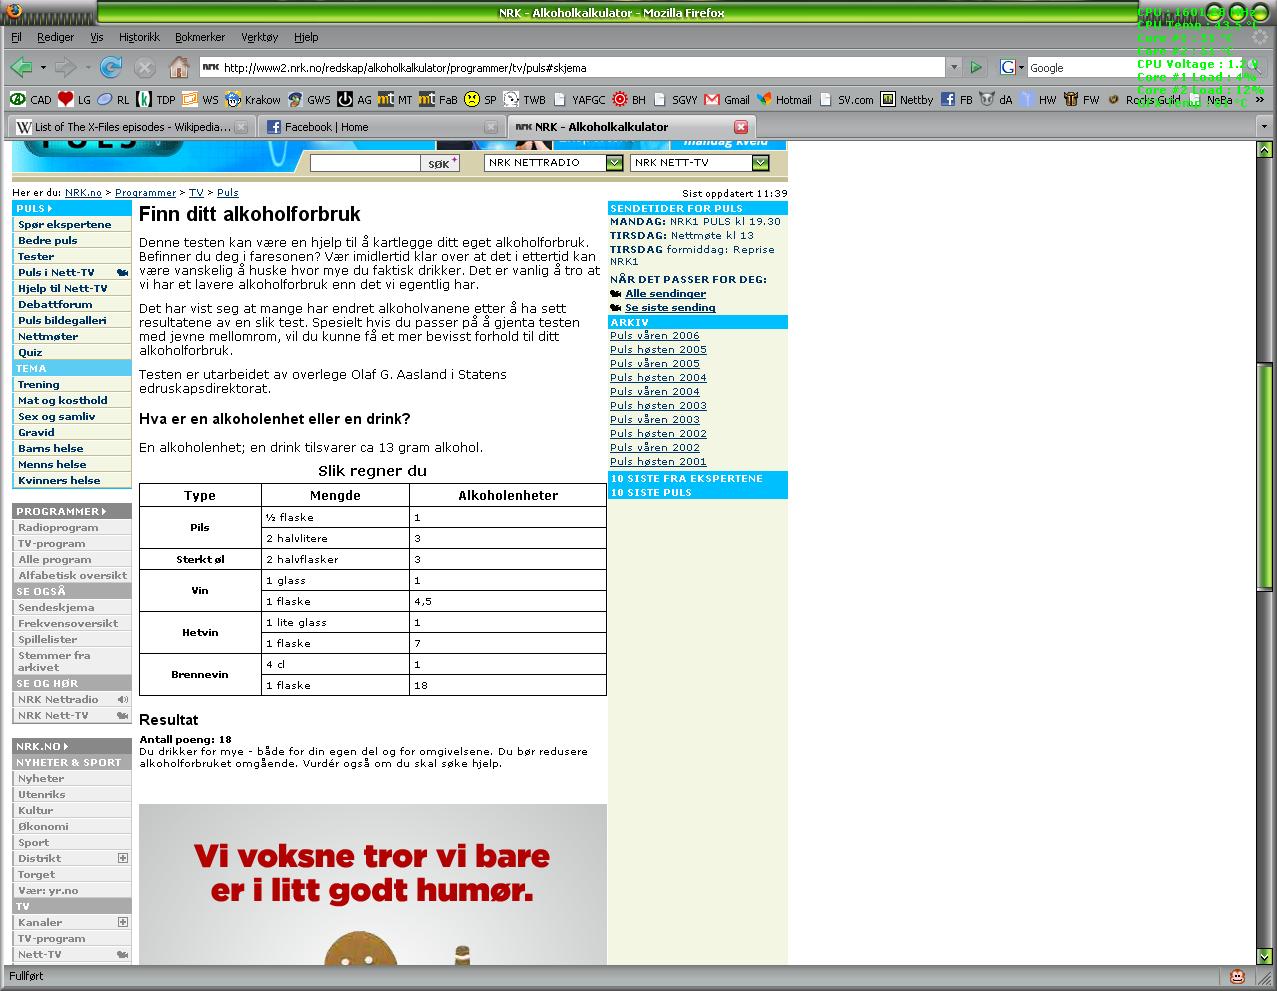Click the monkey icon in the status bar
The image size is (1277, 991).
coord(1237,977)
